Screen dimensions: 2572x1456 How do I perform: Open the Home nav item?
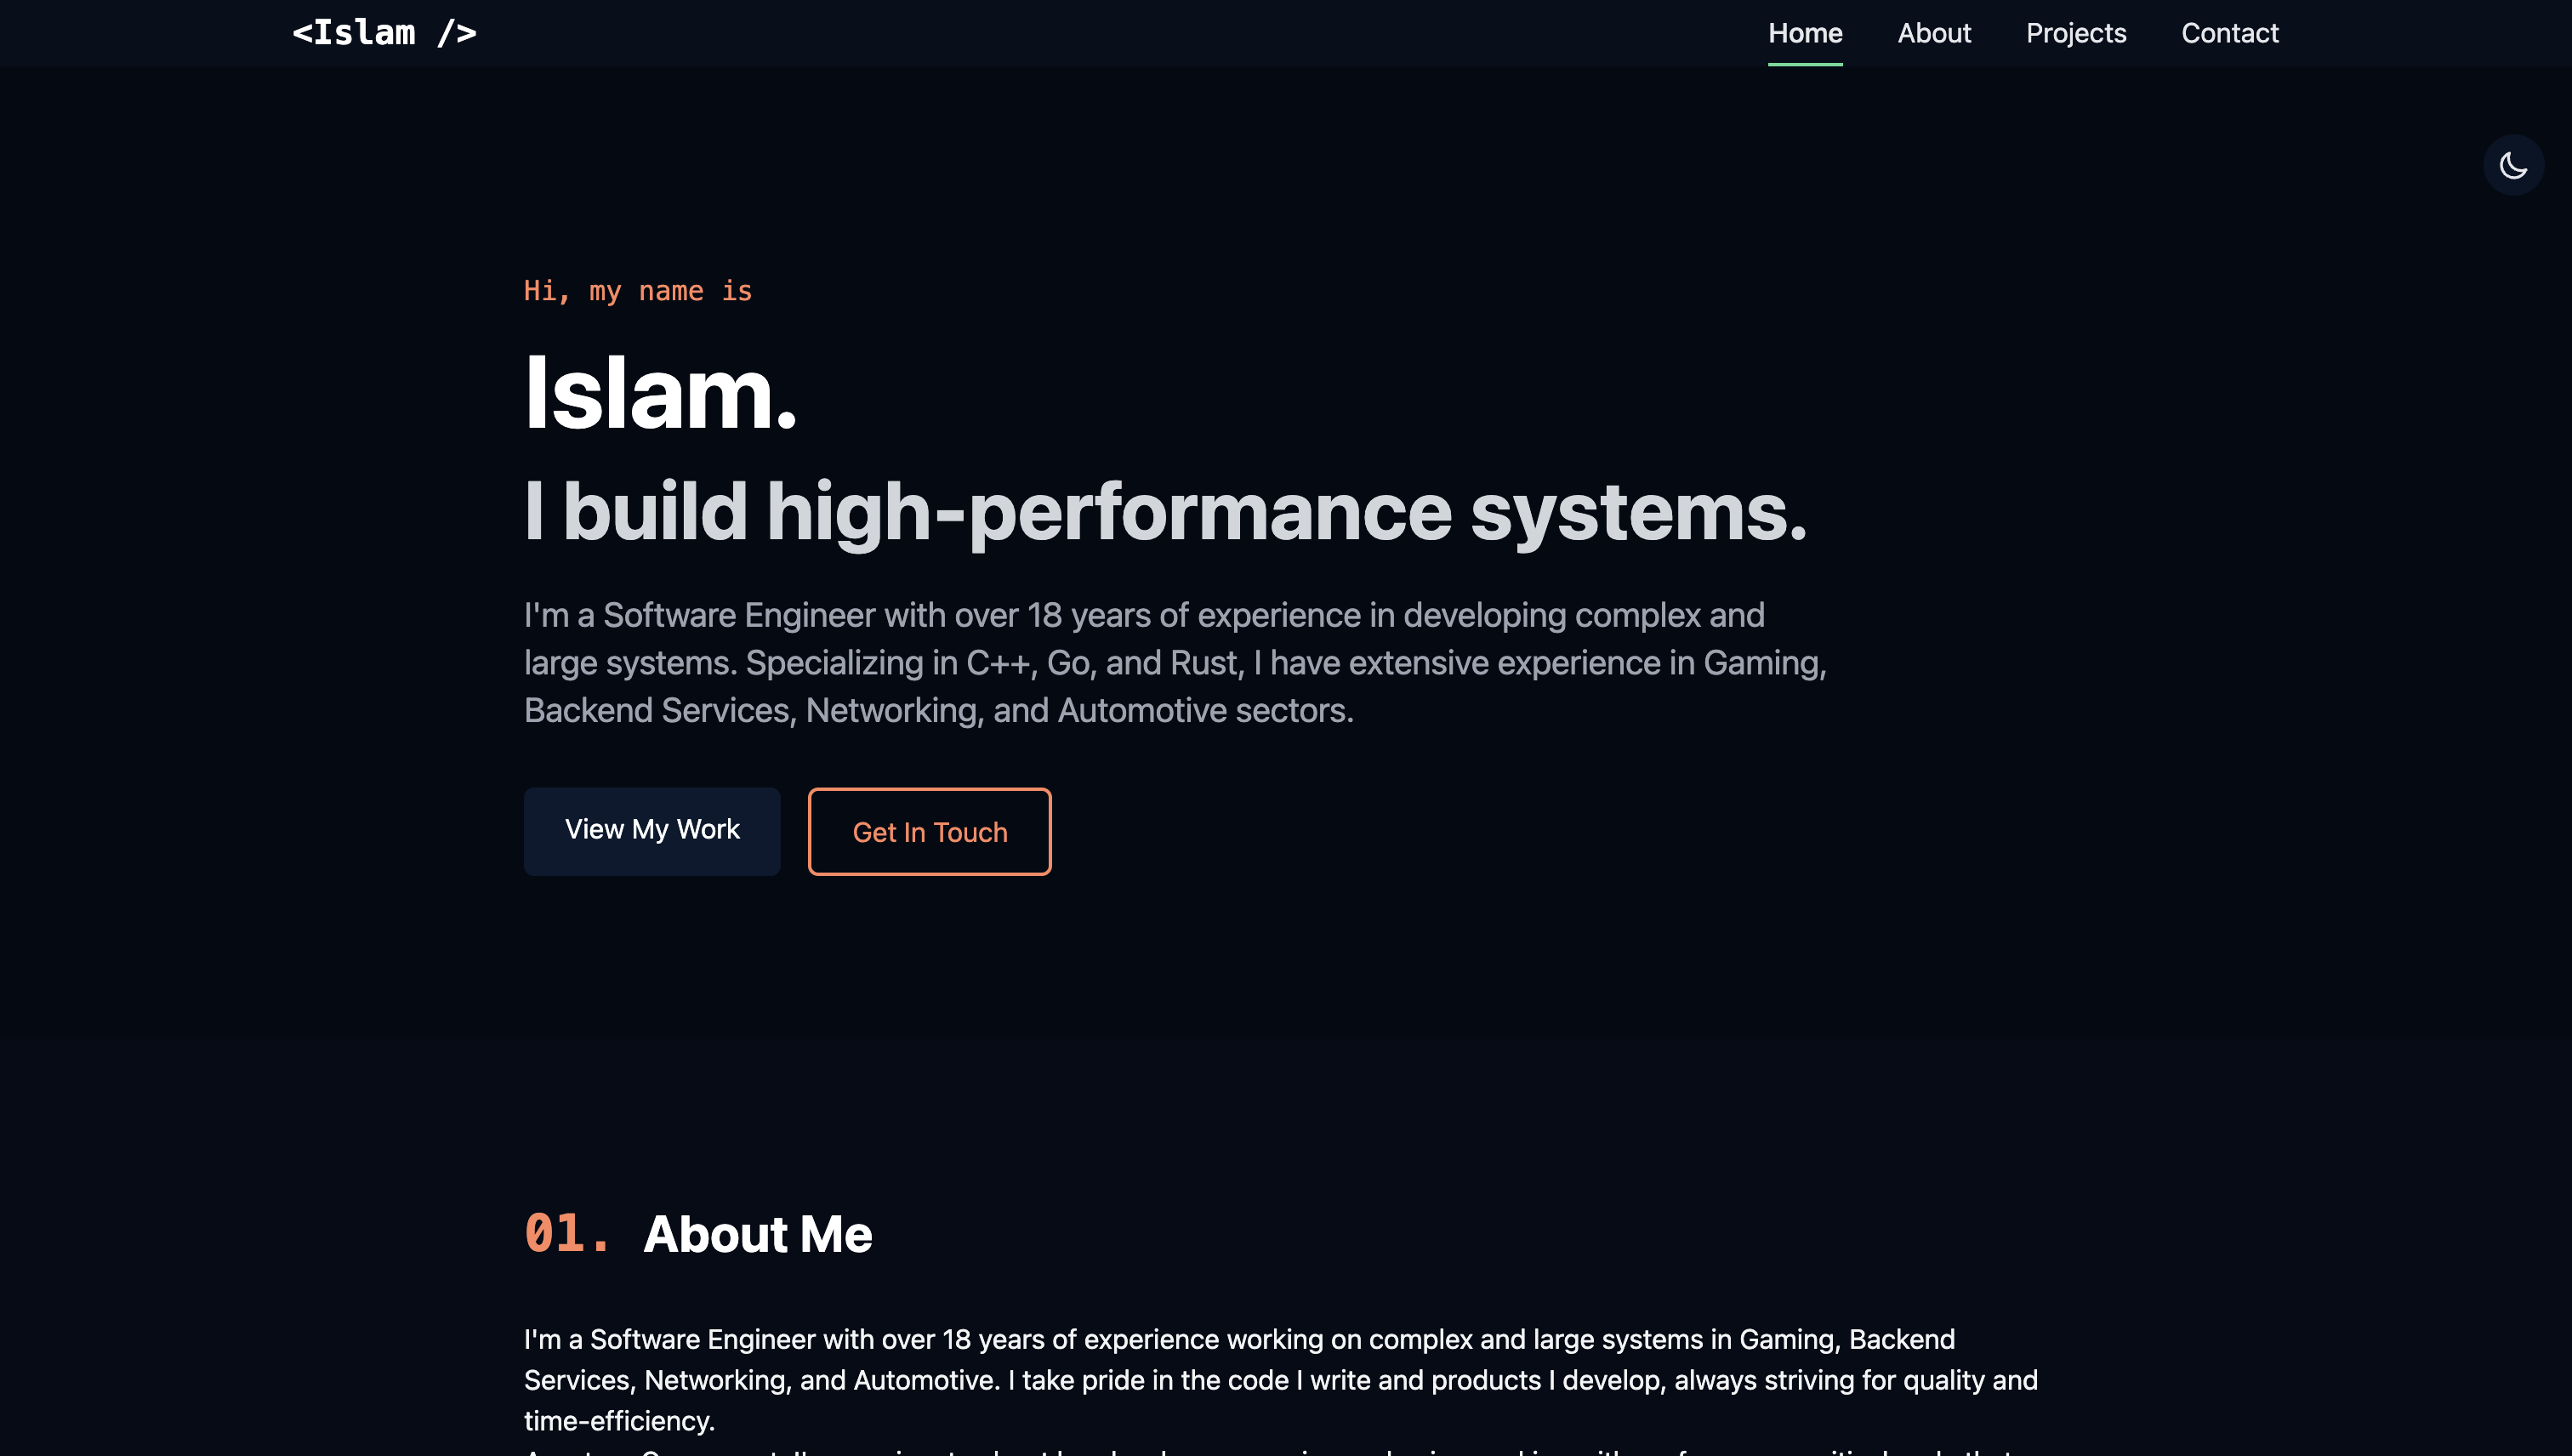pyautogui.click(x=1804, y=33)
